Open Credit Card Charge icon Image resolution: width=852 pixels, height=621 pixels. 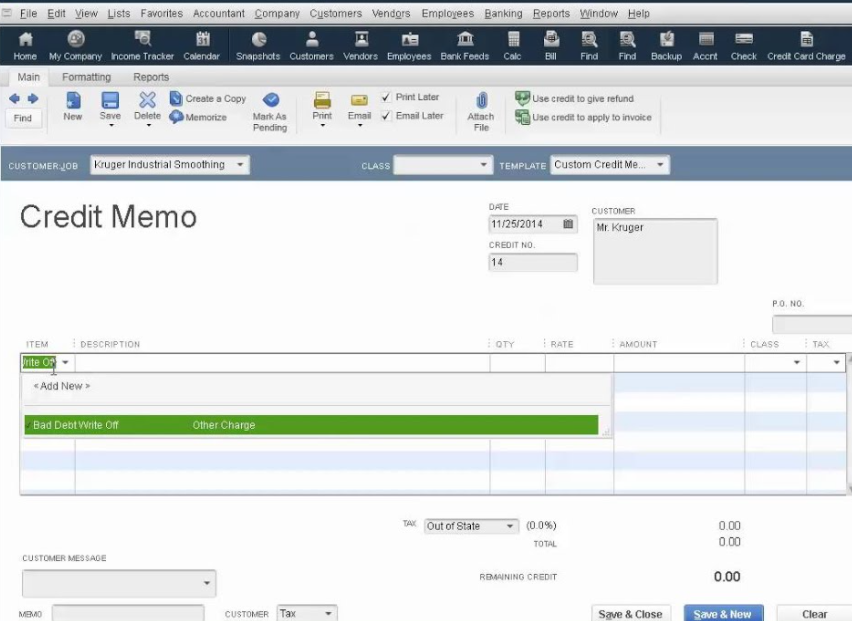point(806,46)
